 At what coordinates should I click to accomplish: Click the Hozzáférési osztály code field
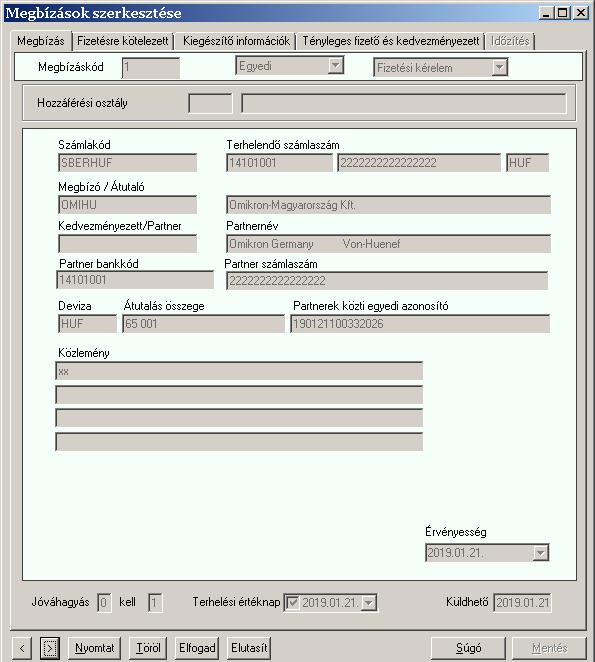(210, 103)
